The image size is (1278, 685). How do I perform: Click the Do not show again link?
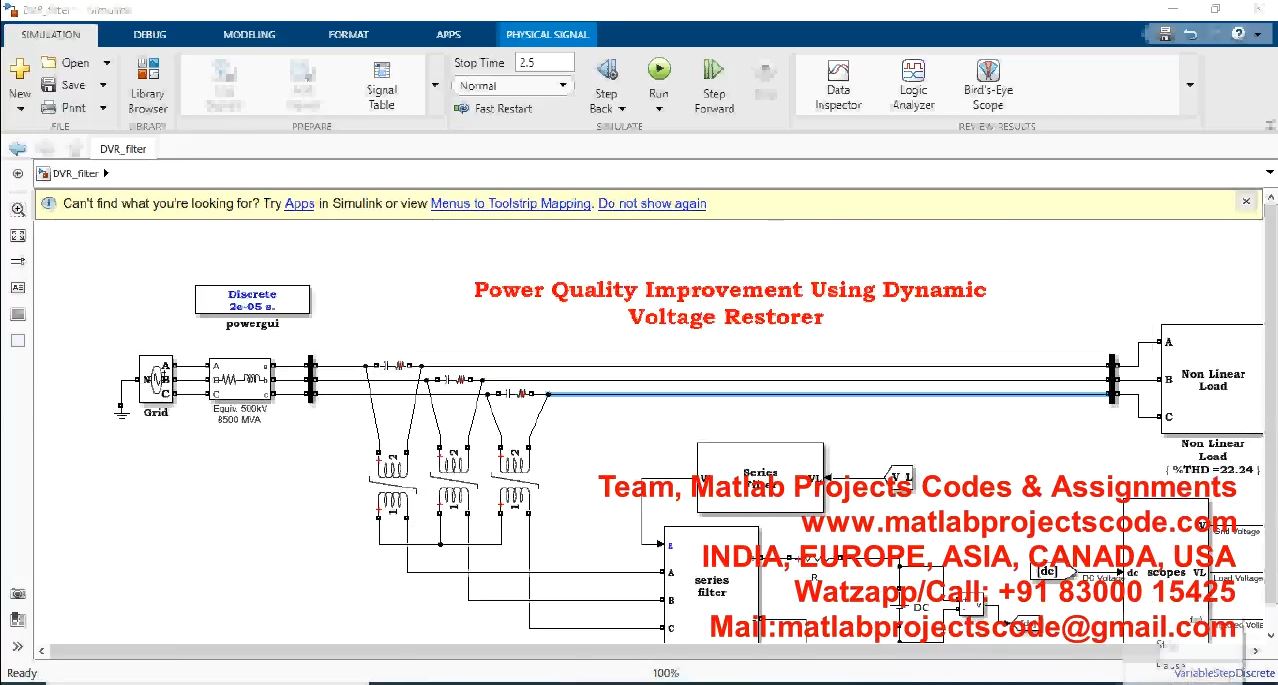click(x=652, y=203)
